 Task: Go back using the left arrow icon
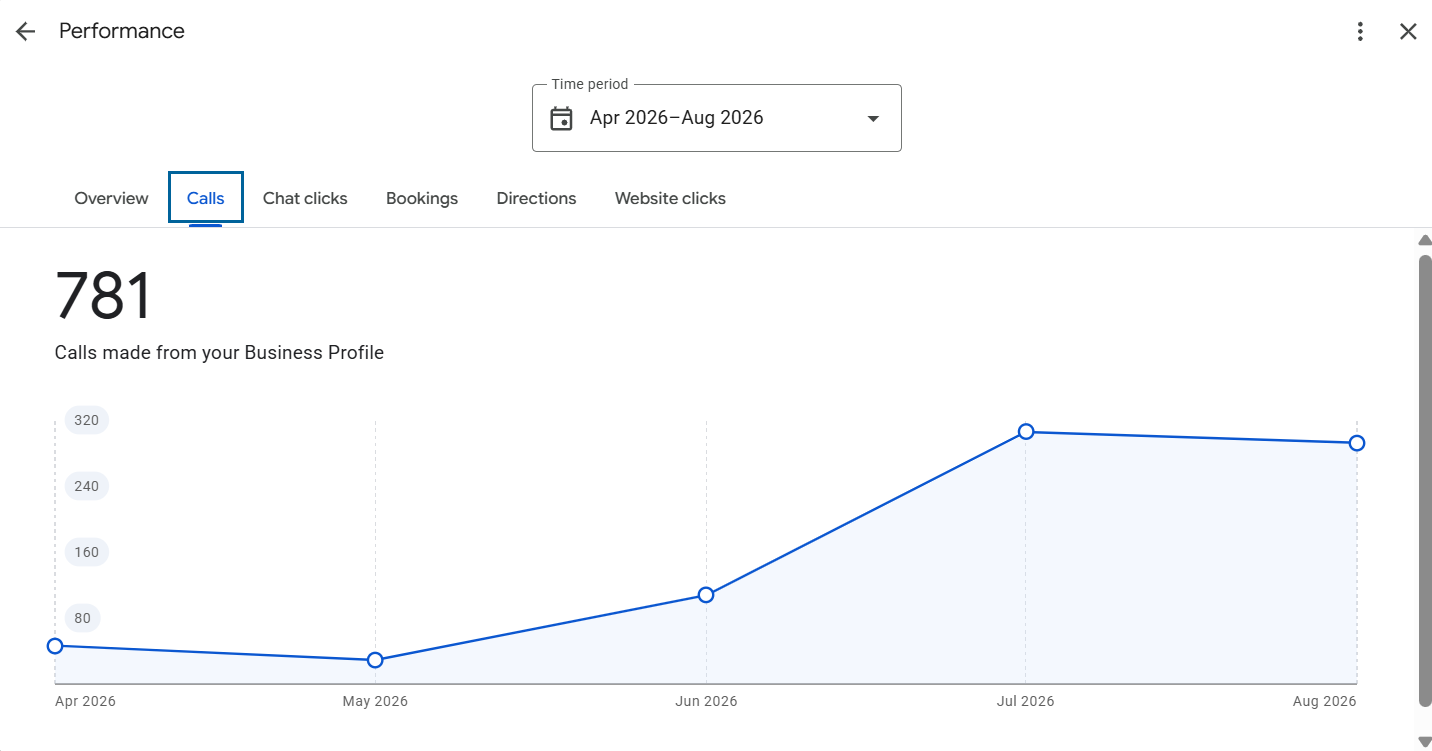[x=25, y=31]
